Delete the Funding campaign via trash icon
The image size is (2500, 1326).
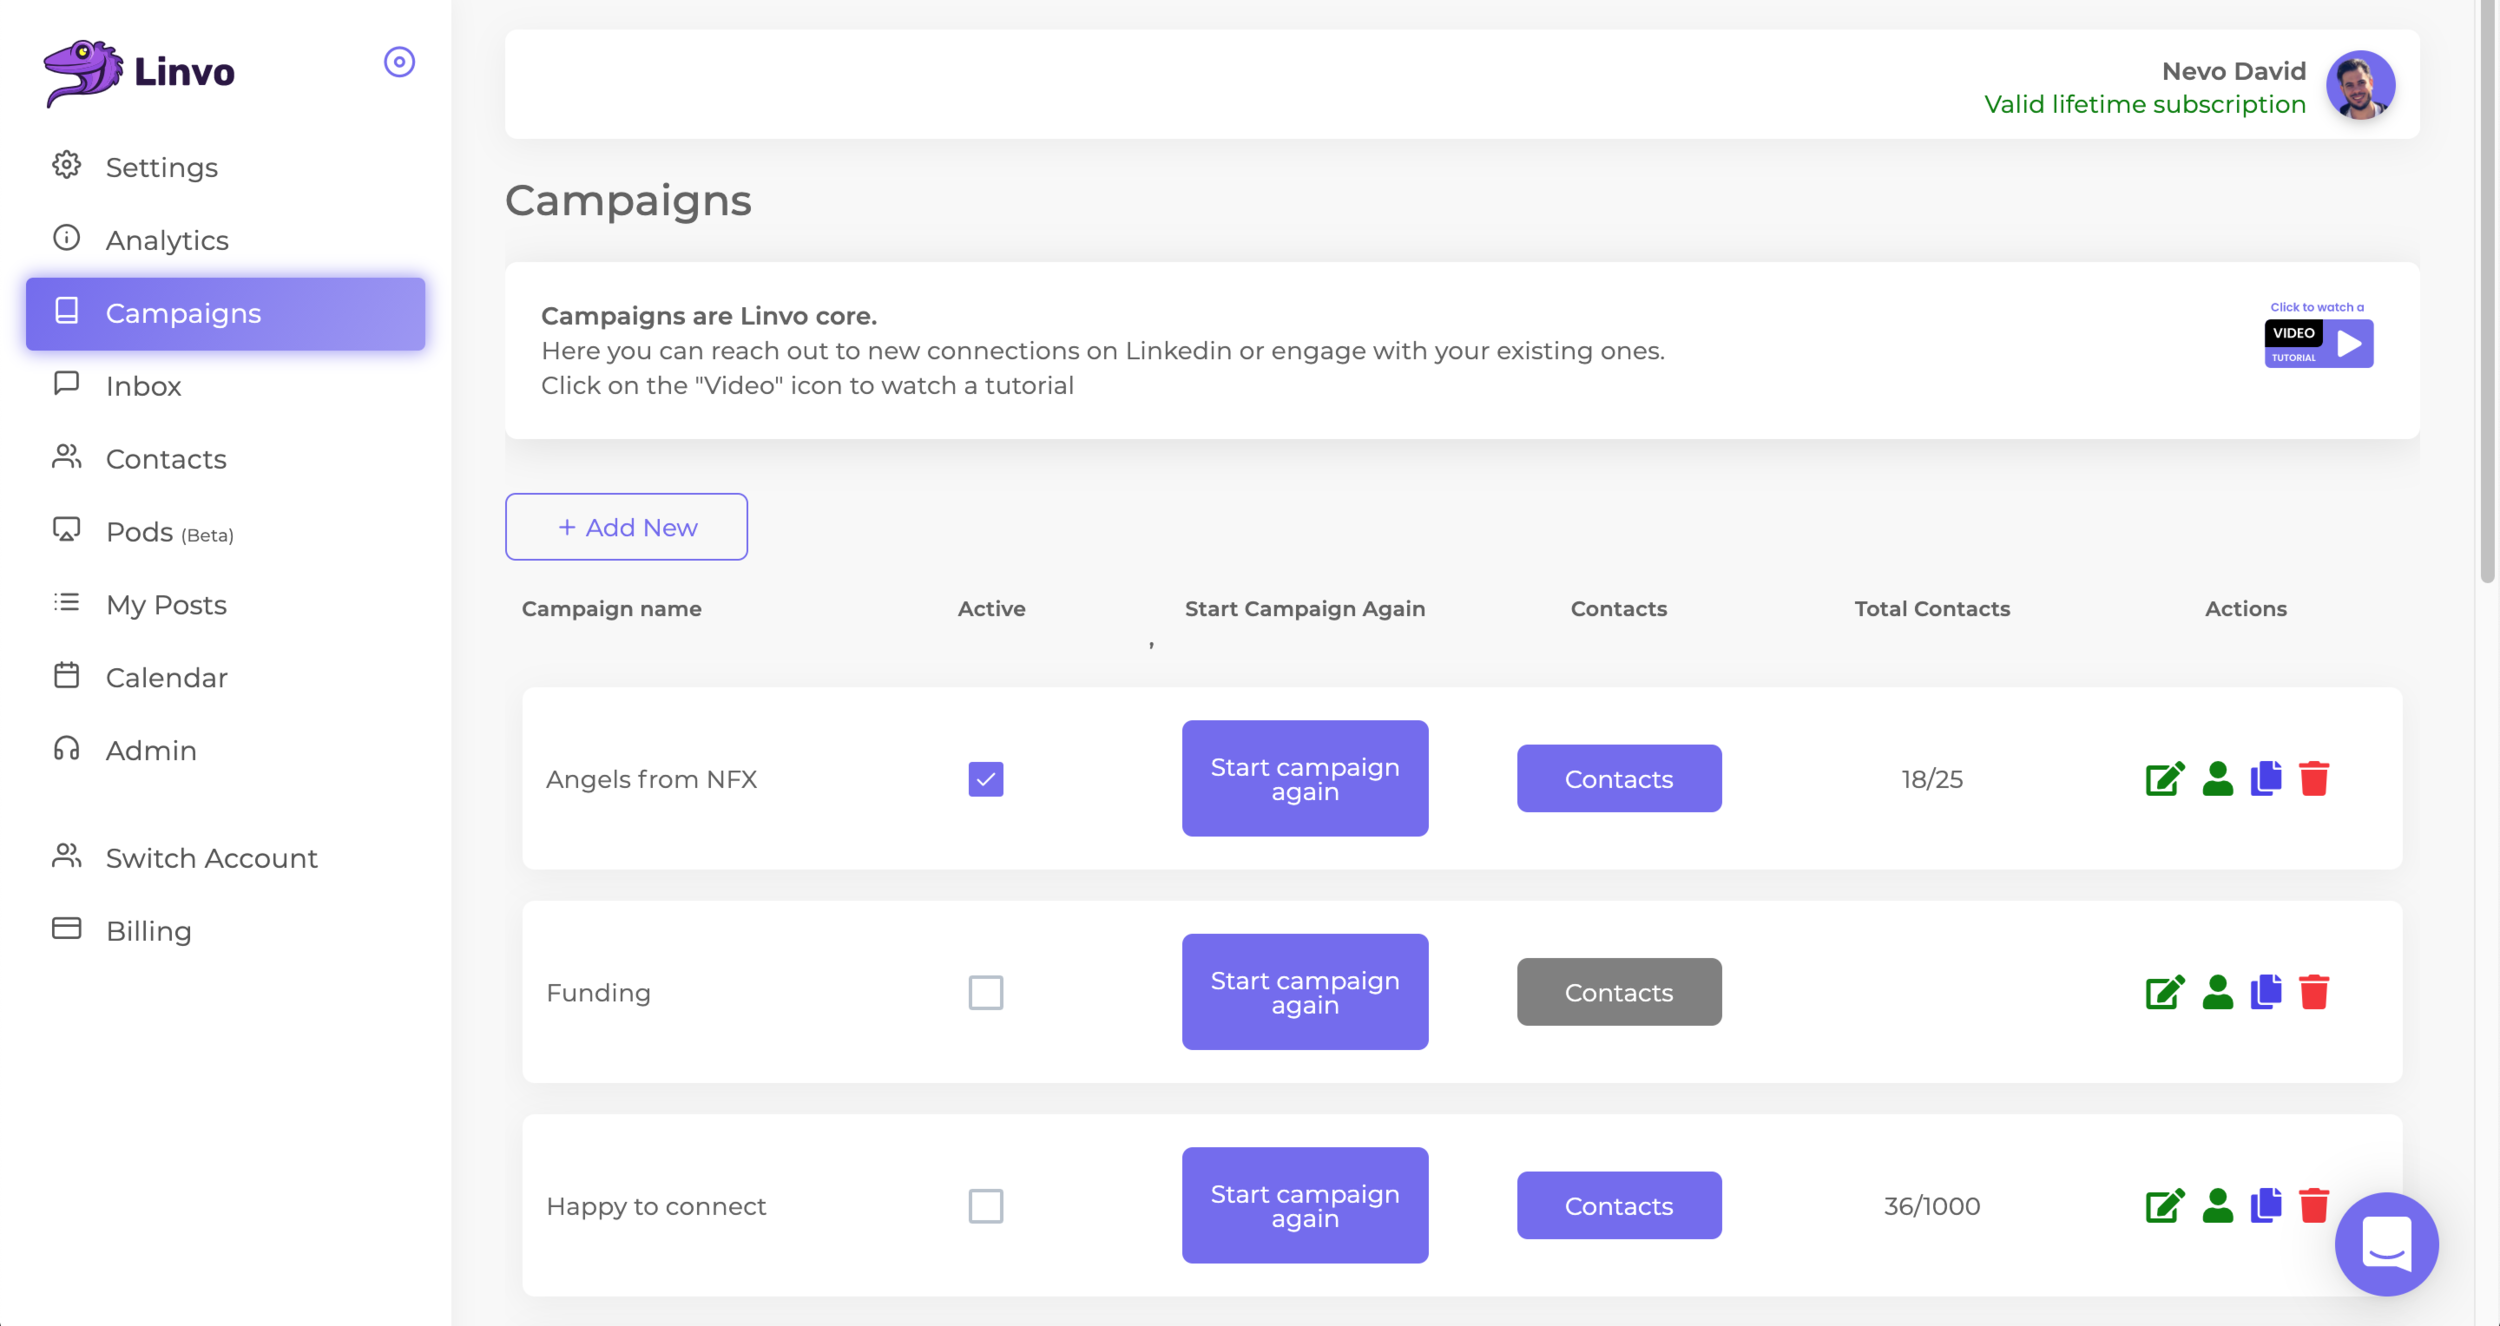(2314, 992)
